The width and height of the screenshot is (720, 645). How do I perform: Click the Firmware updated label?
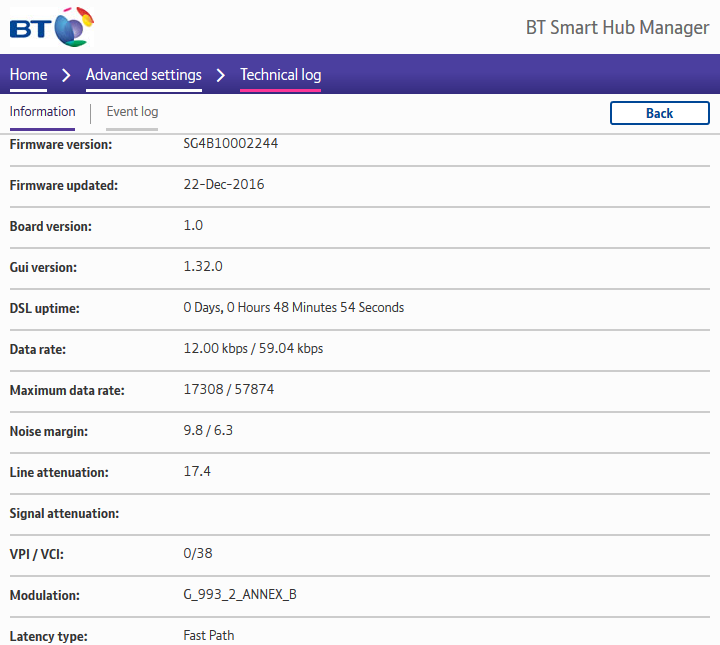64,185
